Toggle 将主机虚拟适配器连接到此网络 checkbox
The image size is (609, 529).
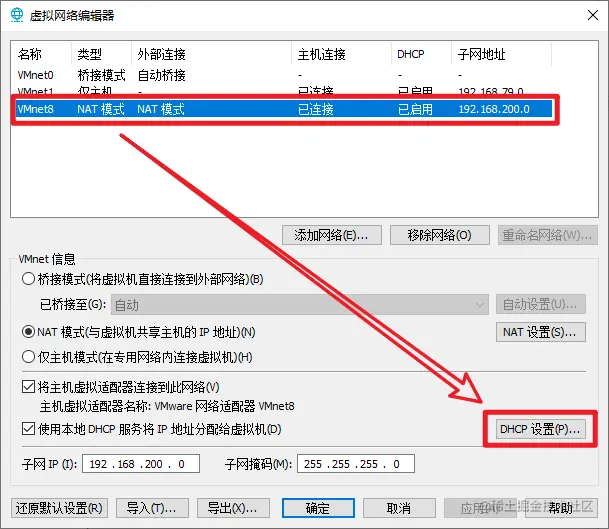click(x=28, y=387)
